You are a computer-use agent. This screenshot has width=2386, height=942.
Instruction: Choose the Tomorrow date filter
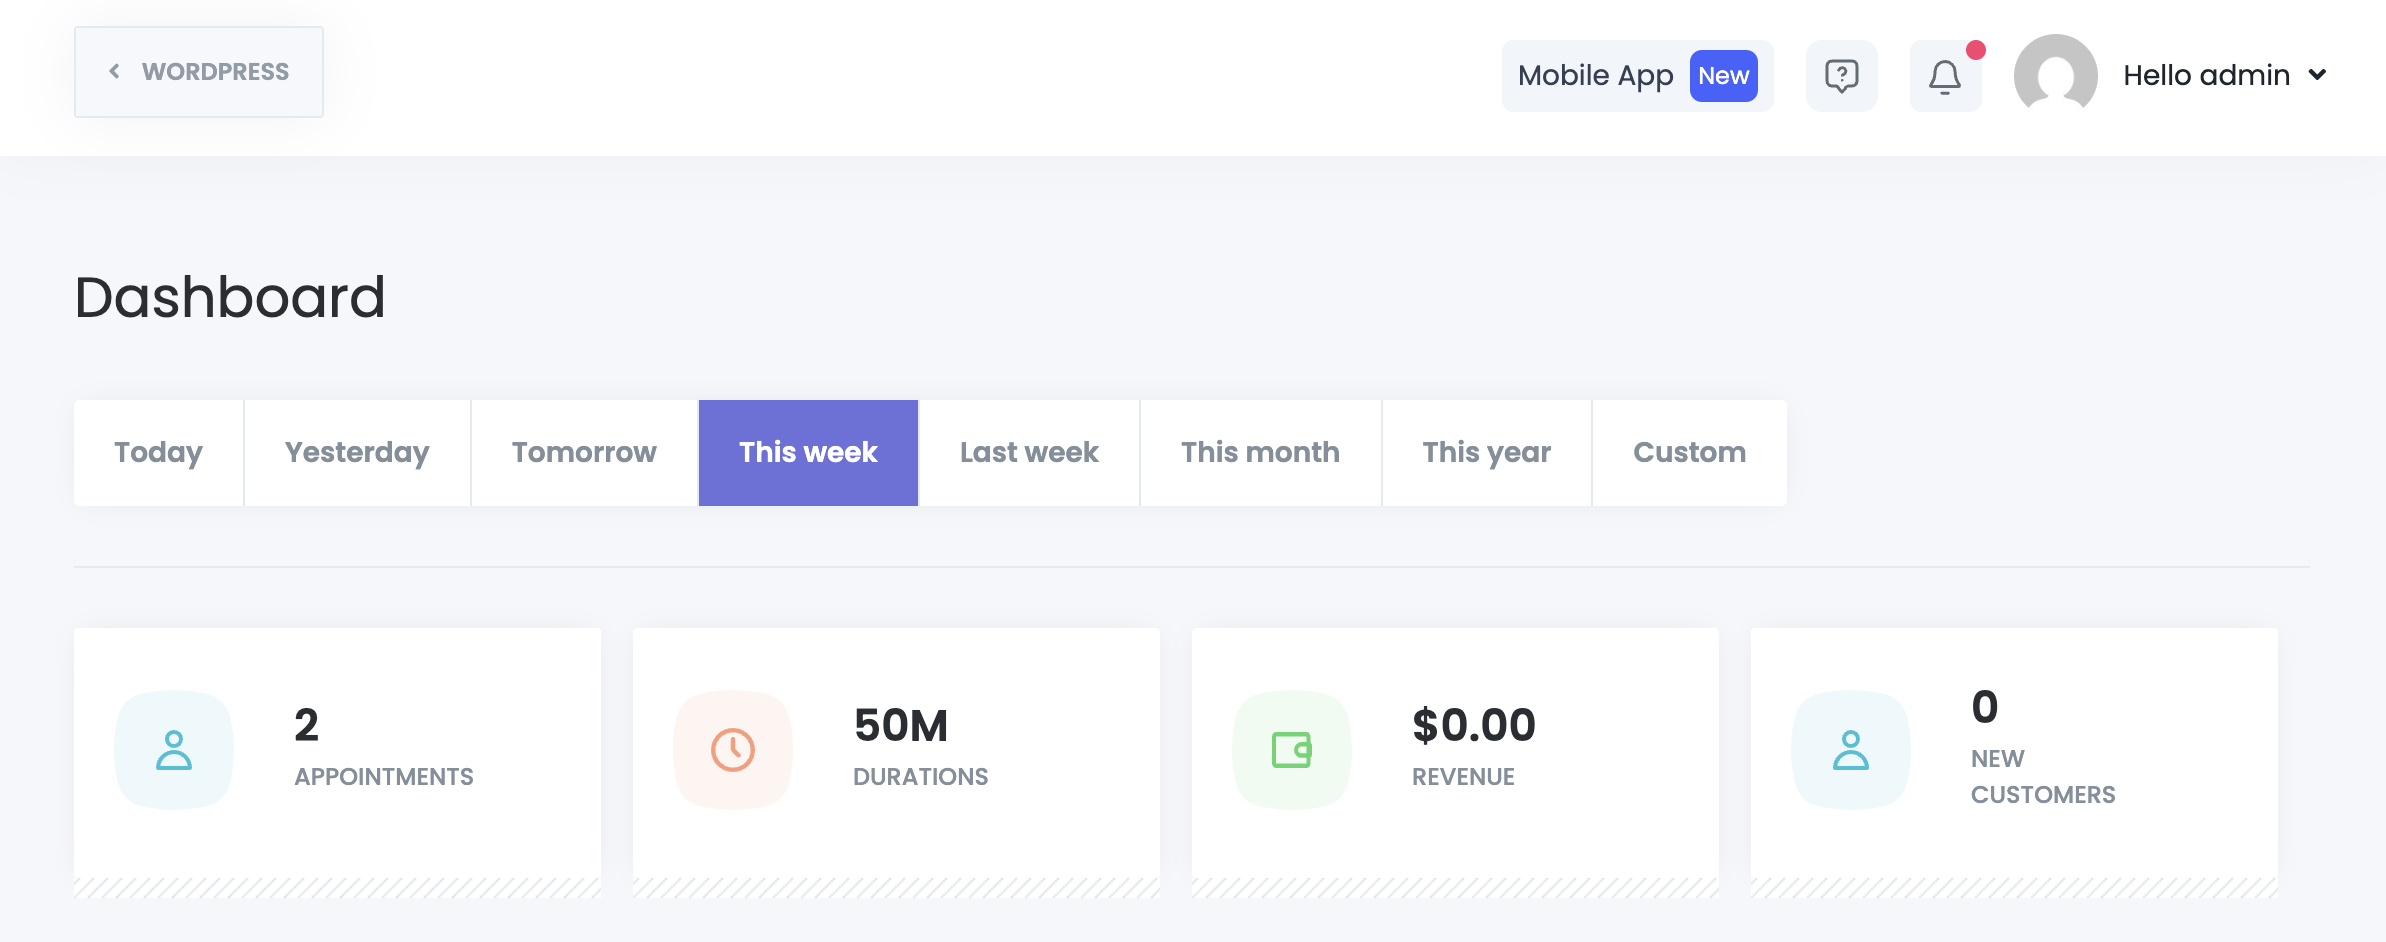584,453
